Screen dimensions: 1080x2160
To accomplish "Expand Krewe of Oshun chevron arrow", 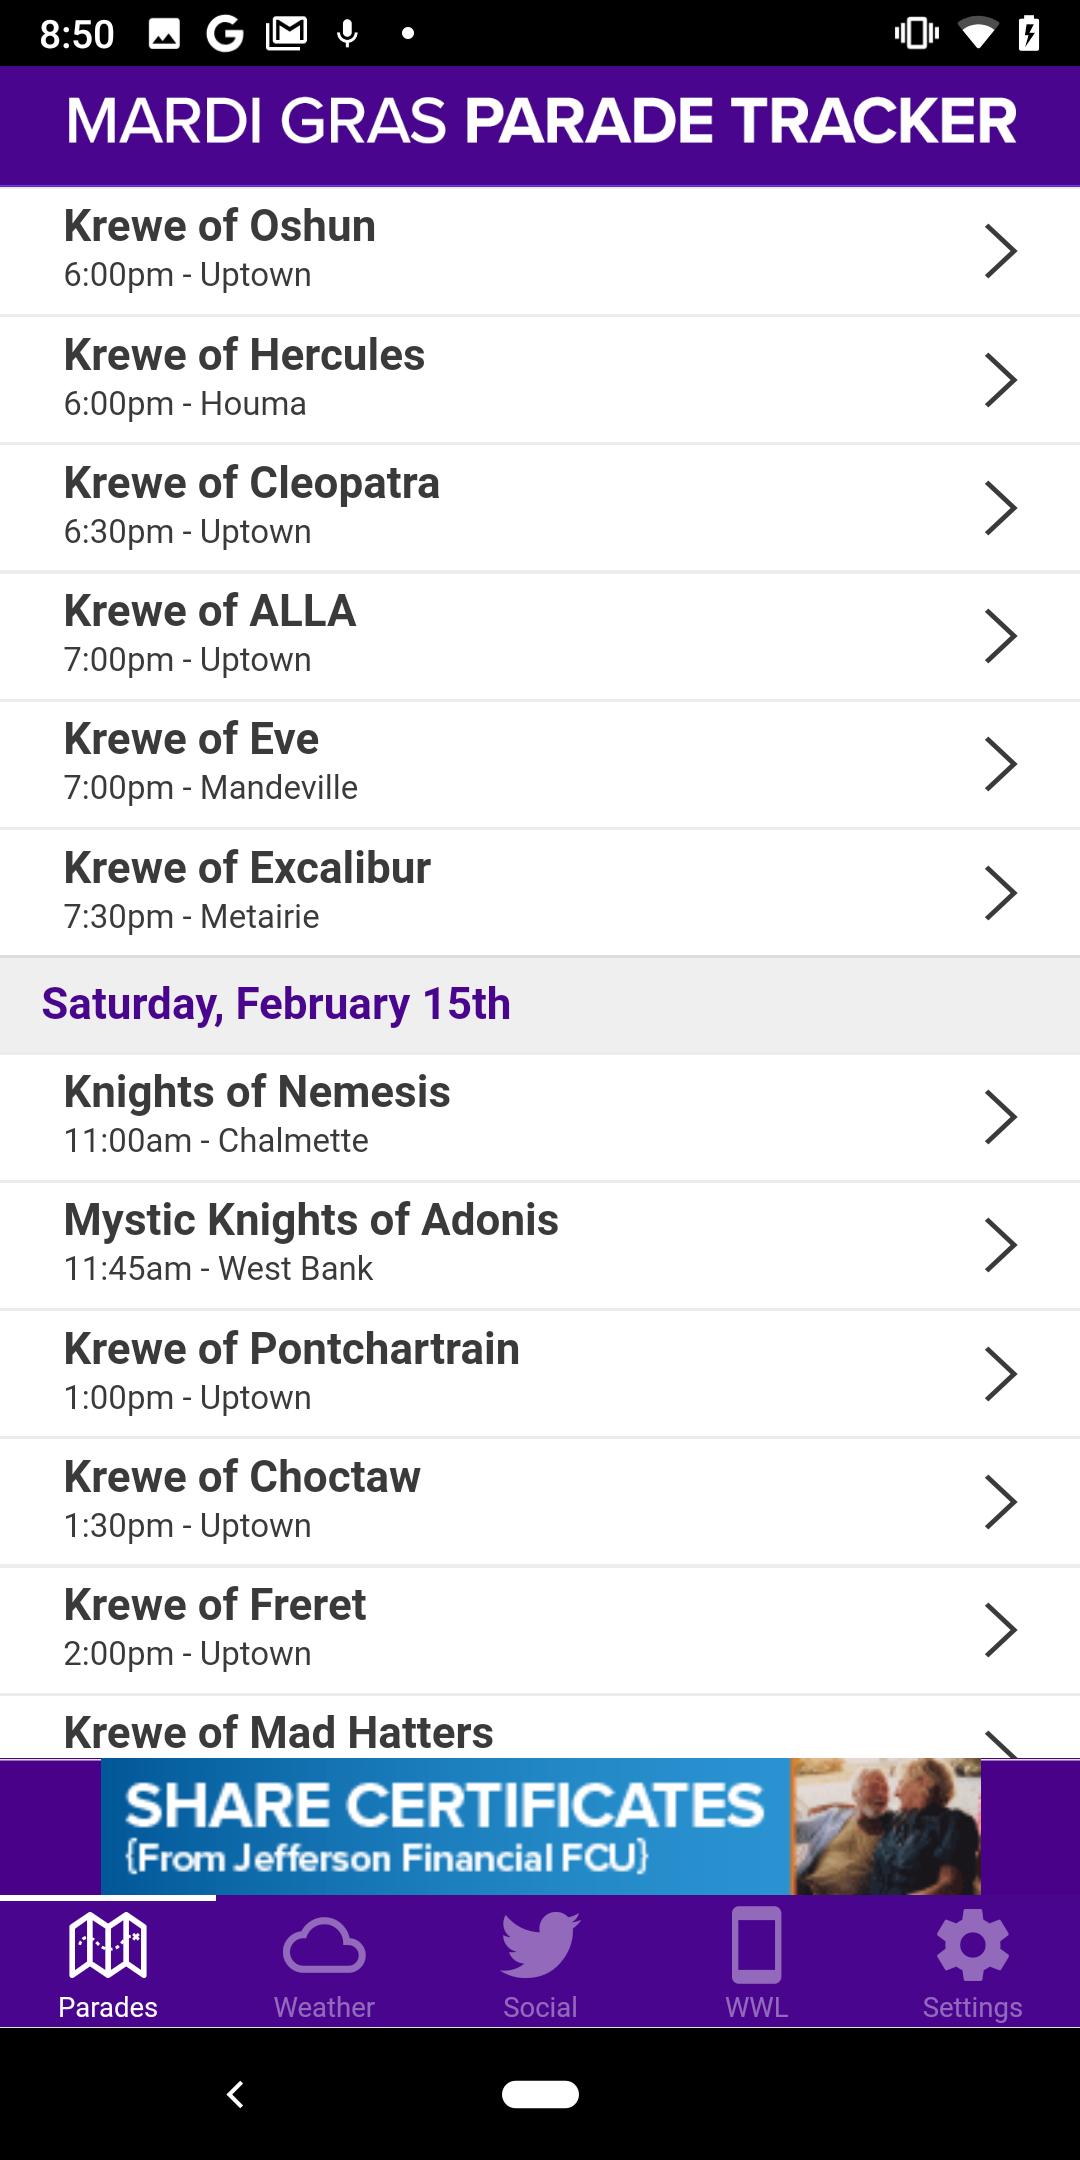I will [x=1000, y=251].
